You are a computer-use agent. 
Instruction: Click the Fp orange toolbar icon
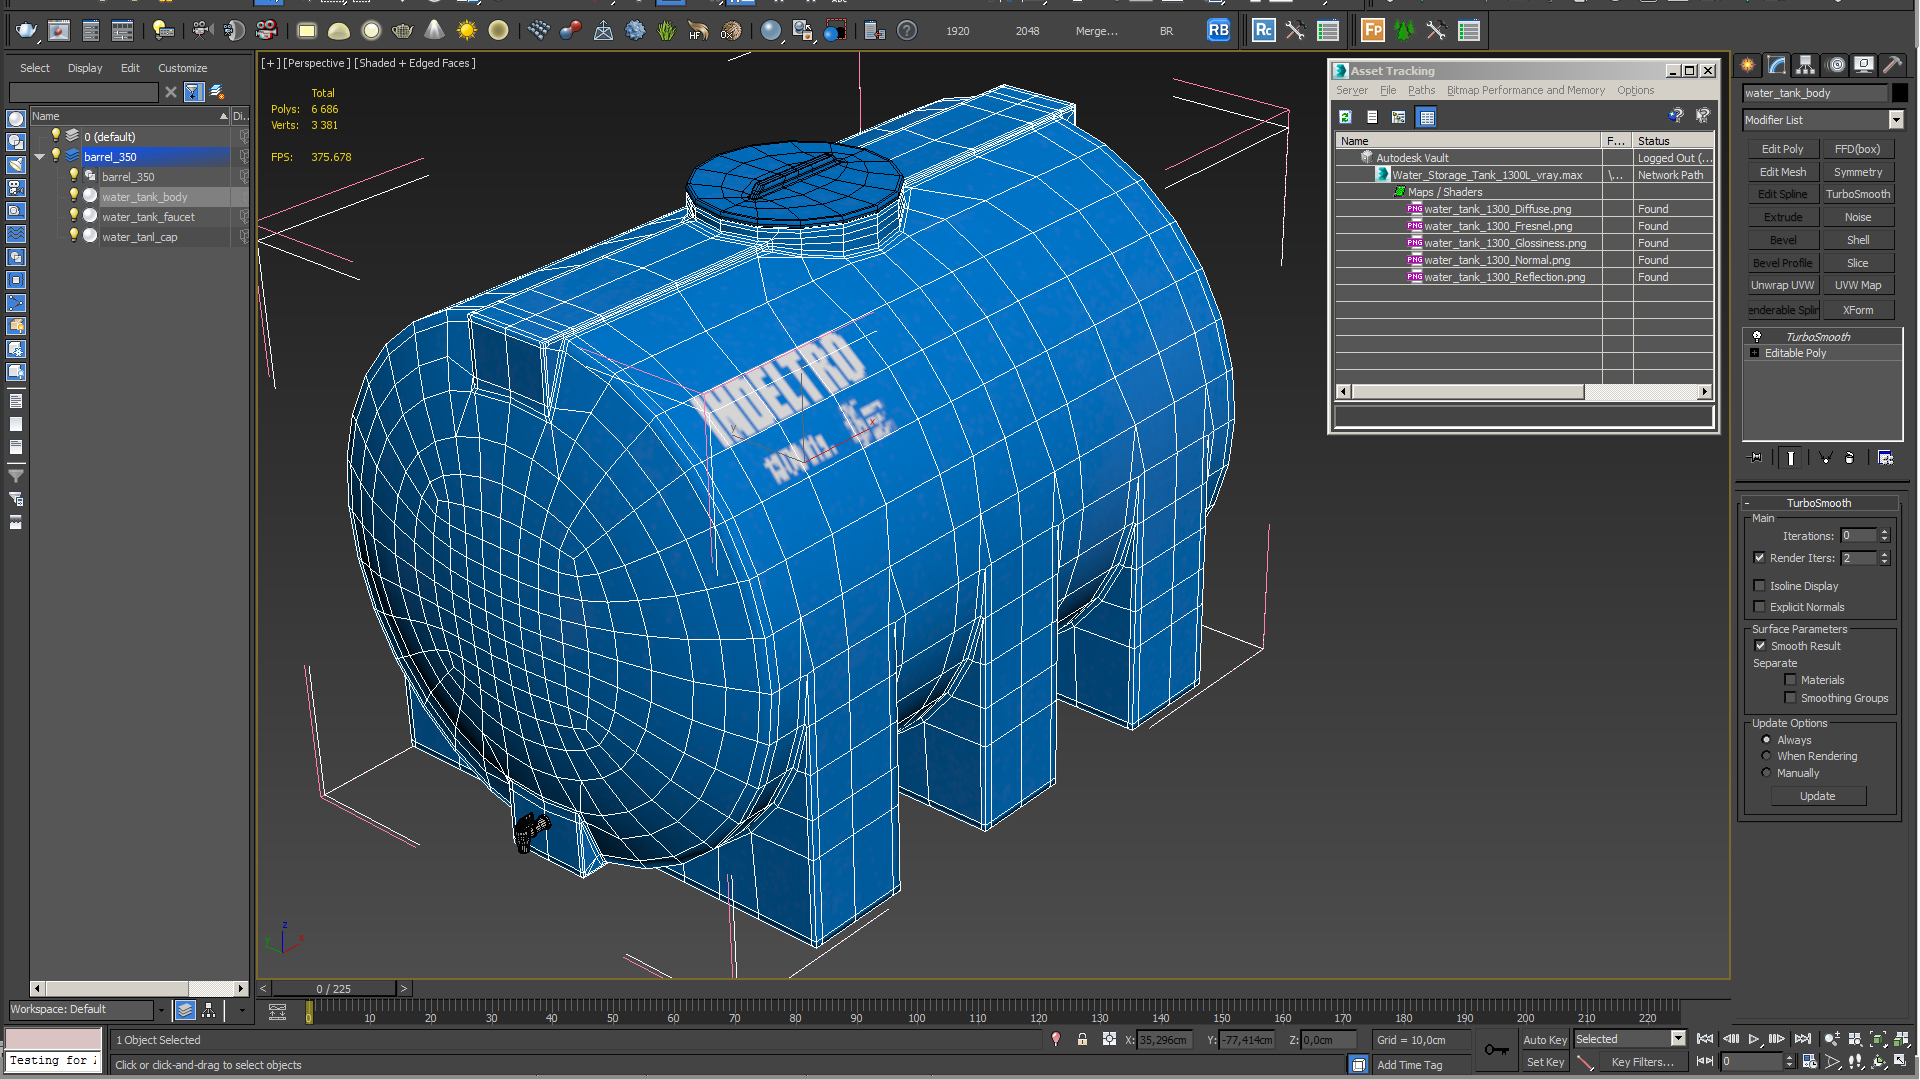pos(1373,31)
